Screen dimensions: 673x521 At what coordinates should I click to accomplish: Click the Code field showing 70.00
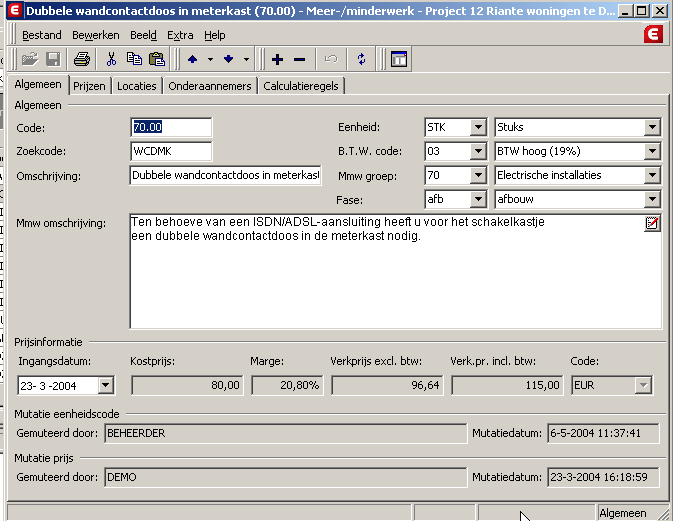(171, 127)
